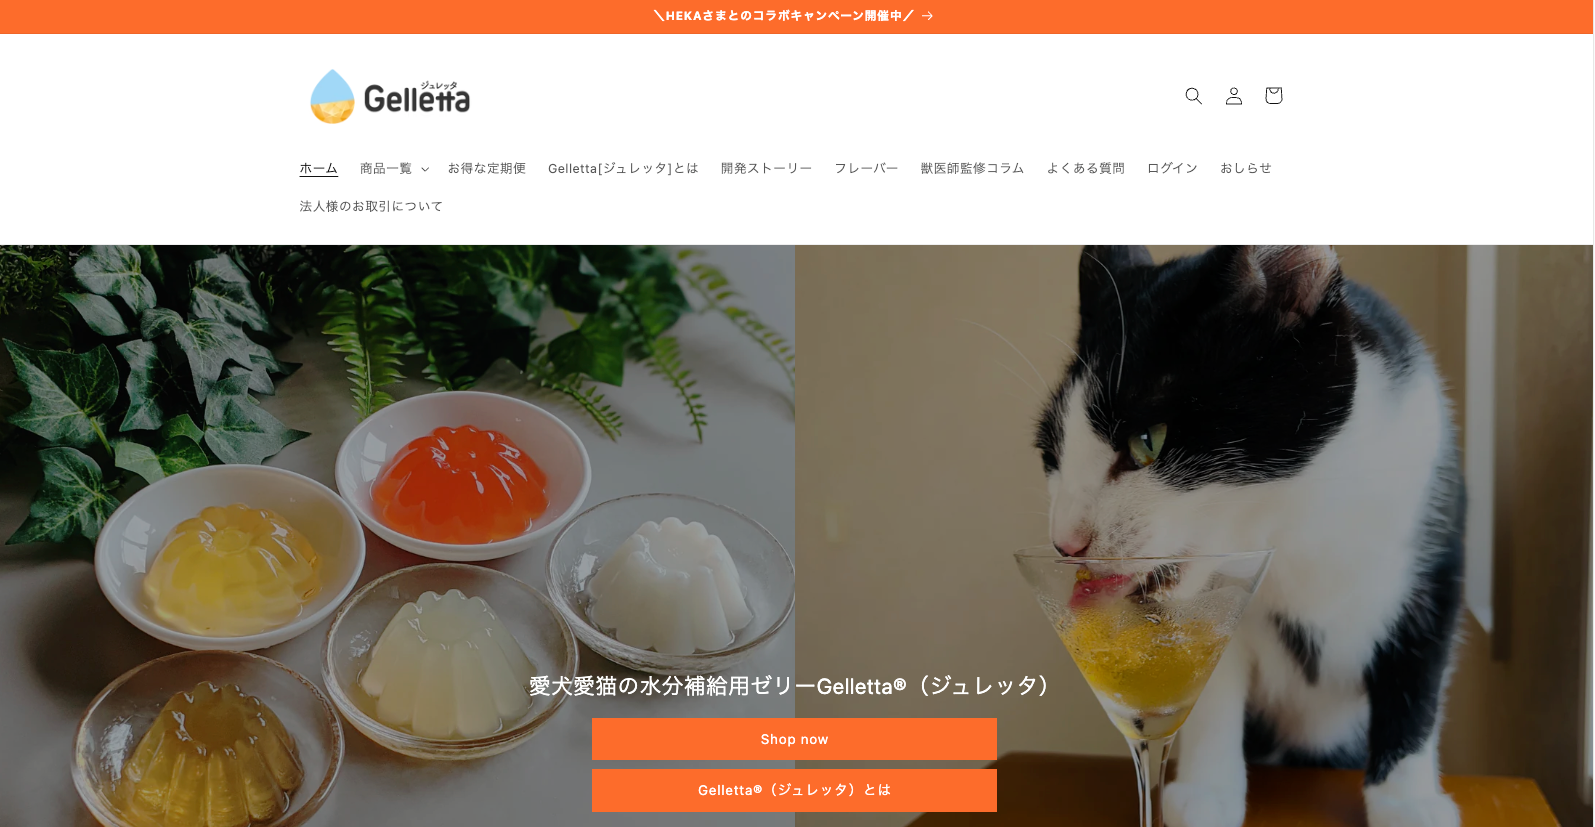Click the Gelletta water-drop logo
The height and width of the screenshot is (827, 1595).
point(390,96)
